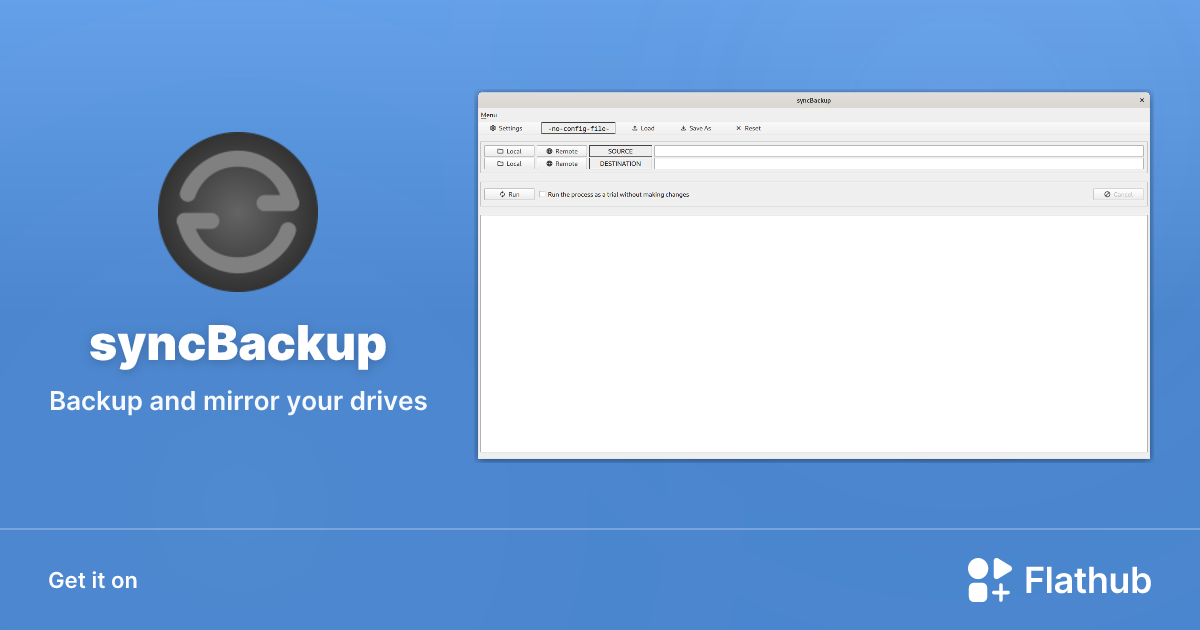
Task: Click the large round syncBackup logo
Action: tap(238, 212)
